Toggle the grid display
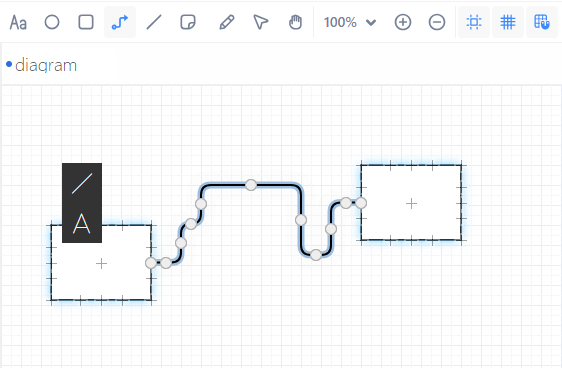The width and height of the screenshot is (562, 368). 508,22
